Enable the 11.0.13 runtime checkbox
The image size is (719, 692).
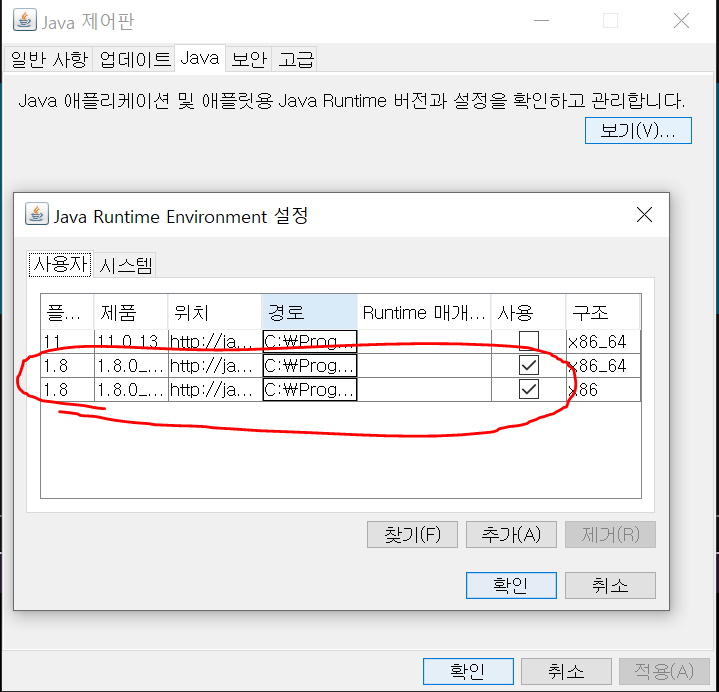[529, 341]
